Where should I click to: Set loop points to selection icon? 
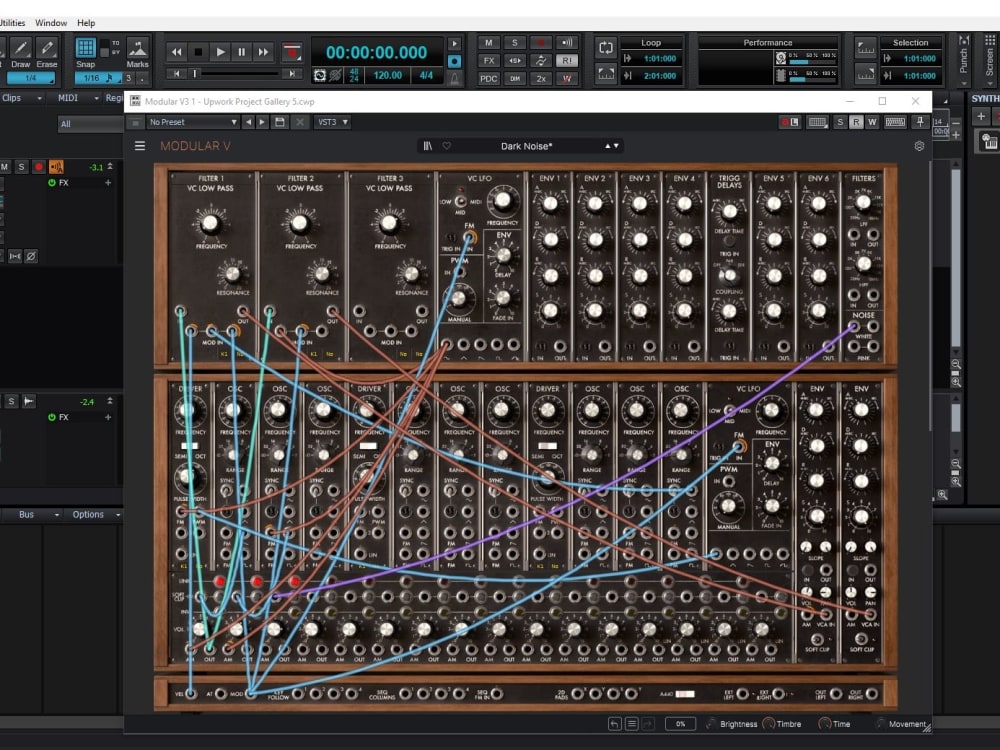click(x=605, y=74)
